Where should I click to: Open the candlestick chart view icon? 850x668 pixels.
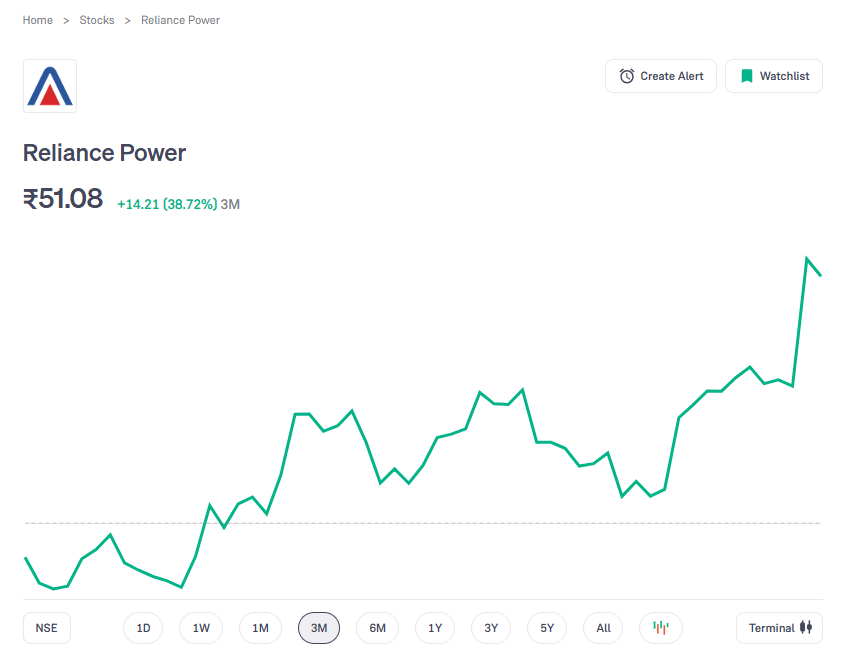click(660, 628)
